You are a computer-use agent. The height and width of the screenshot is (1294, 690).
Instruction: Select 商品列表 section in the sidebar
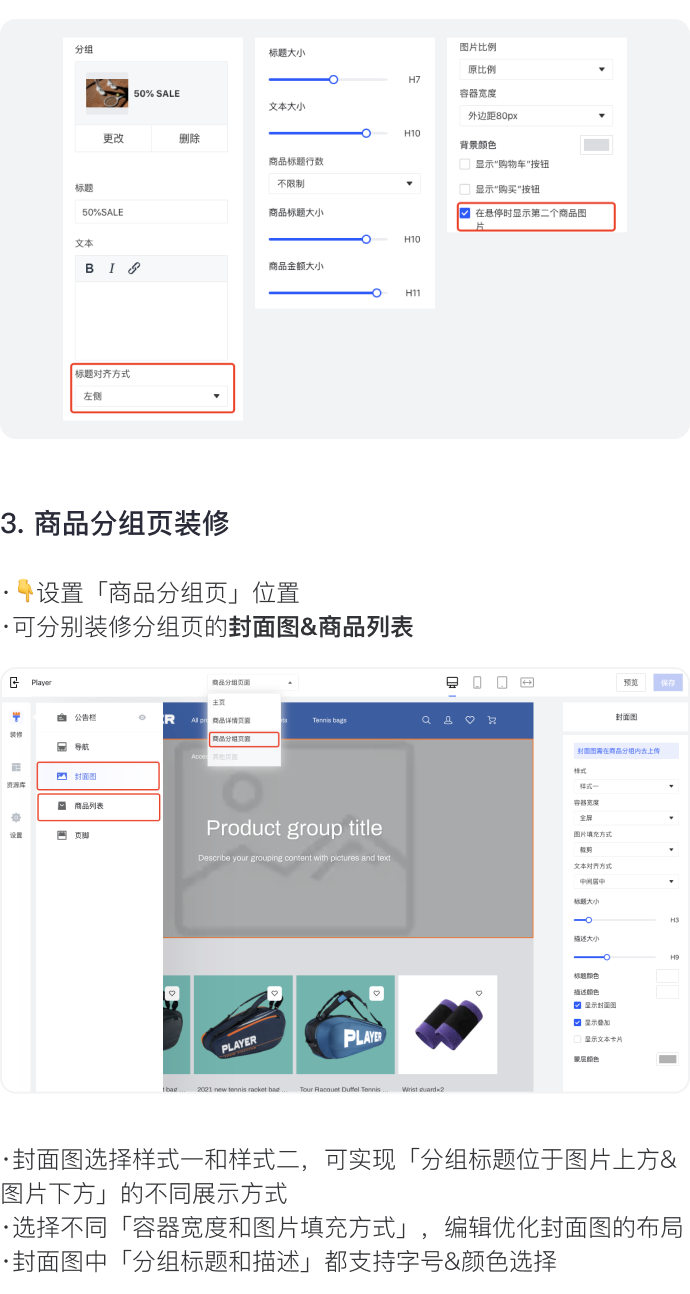98,806
